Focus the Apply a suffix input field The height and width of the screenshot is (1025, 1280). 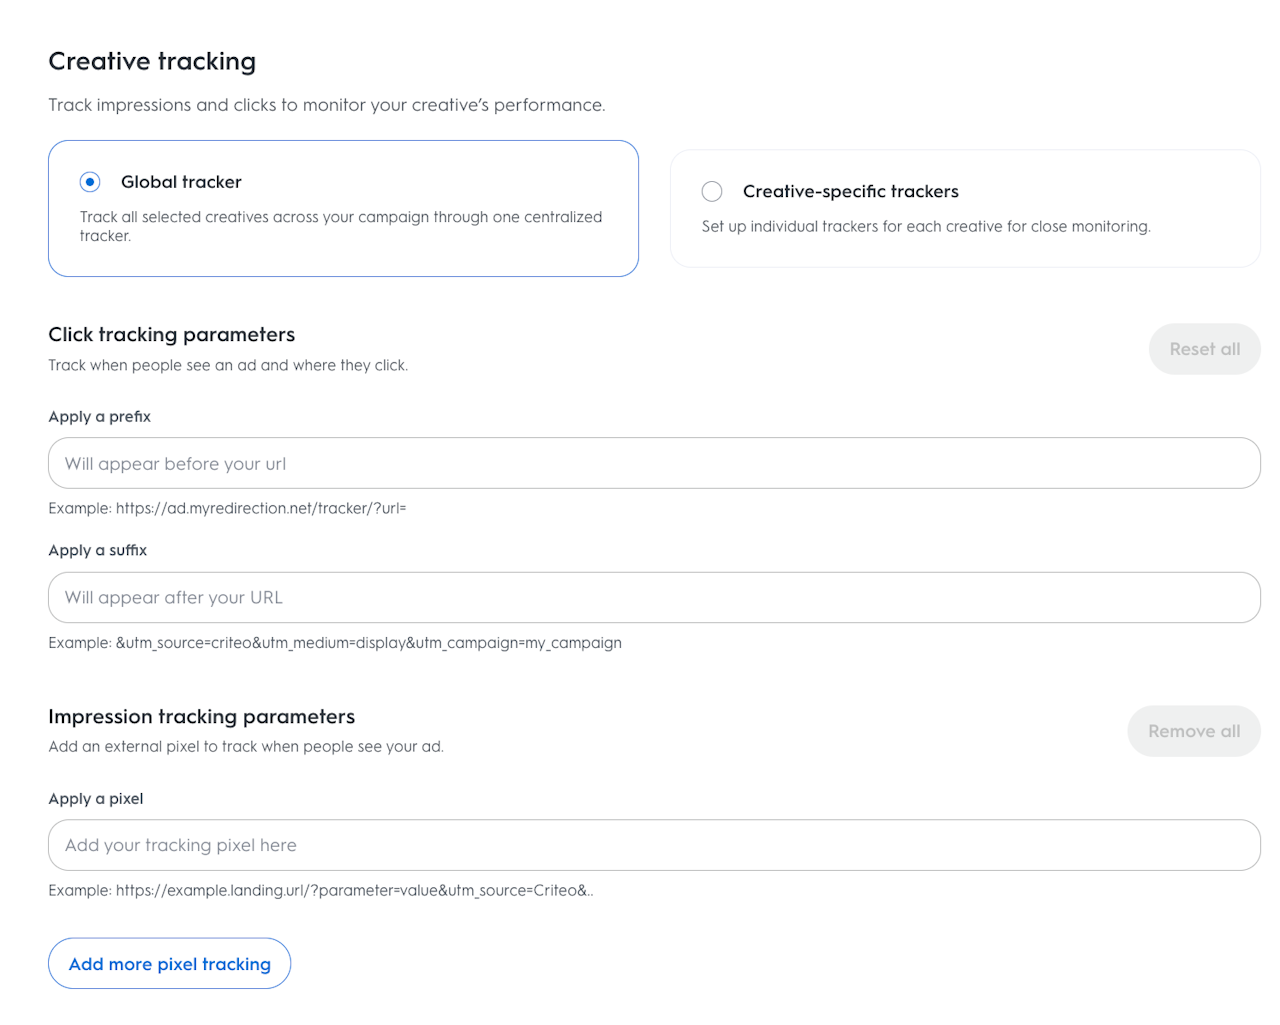[x=654, y=598]
